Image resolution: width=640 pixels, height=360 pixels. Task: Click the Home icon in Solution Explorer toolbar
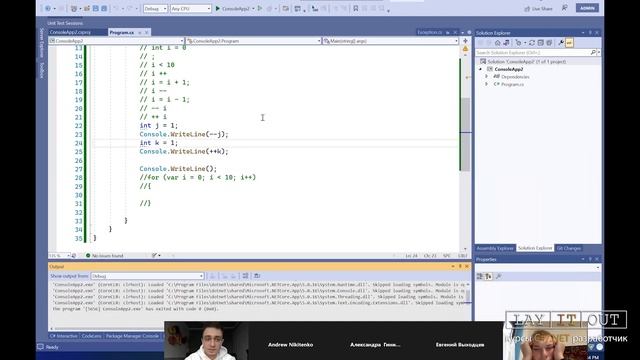(498, 43)
